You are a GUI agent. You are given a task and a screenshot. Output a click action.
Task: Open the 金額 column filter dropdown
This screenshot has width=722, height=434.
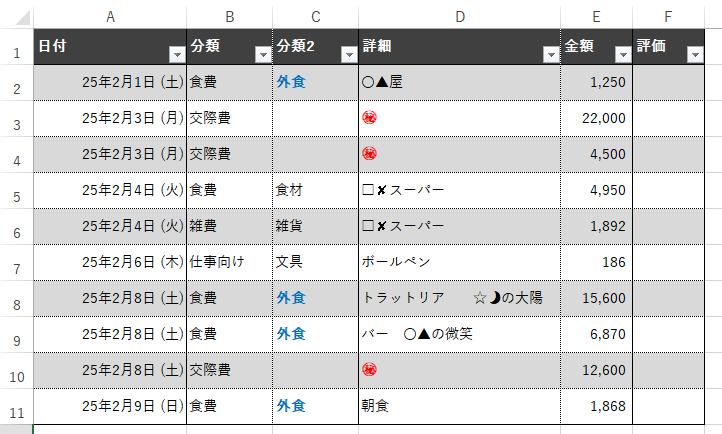(622, 56)
